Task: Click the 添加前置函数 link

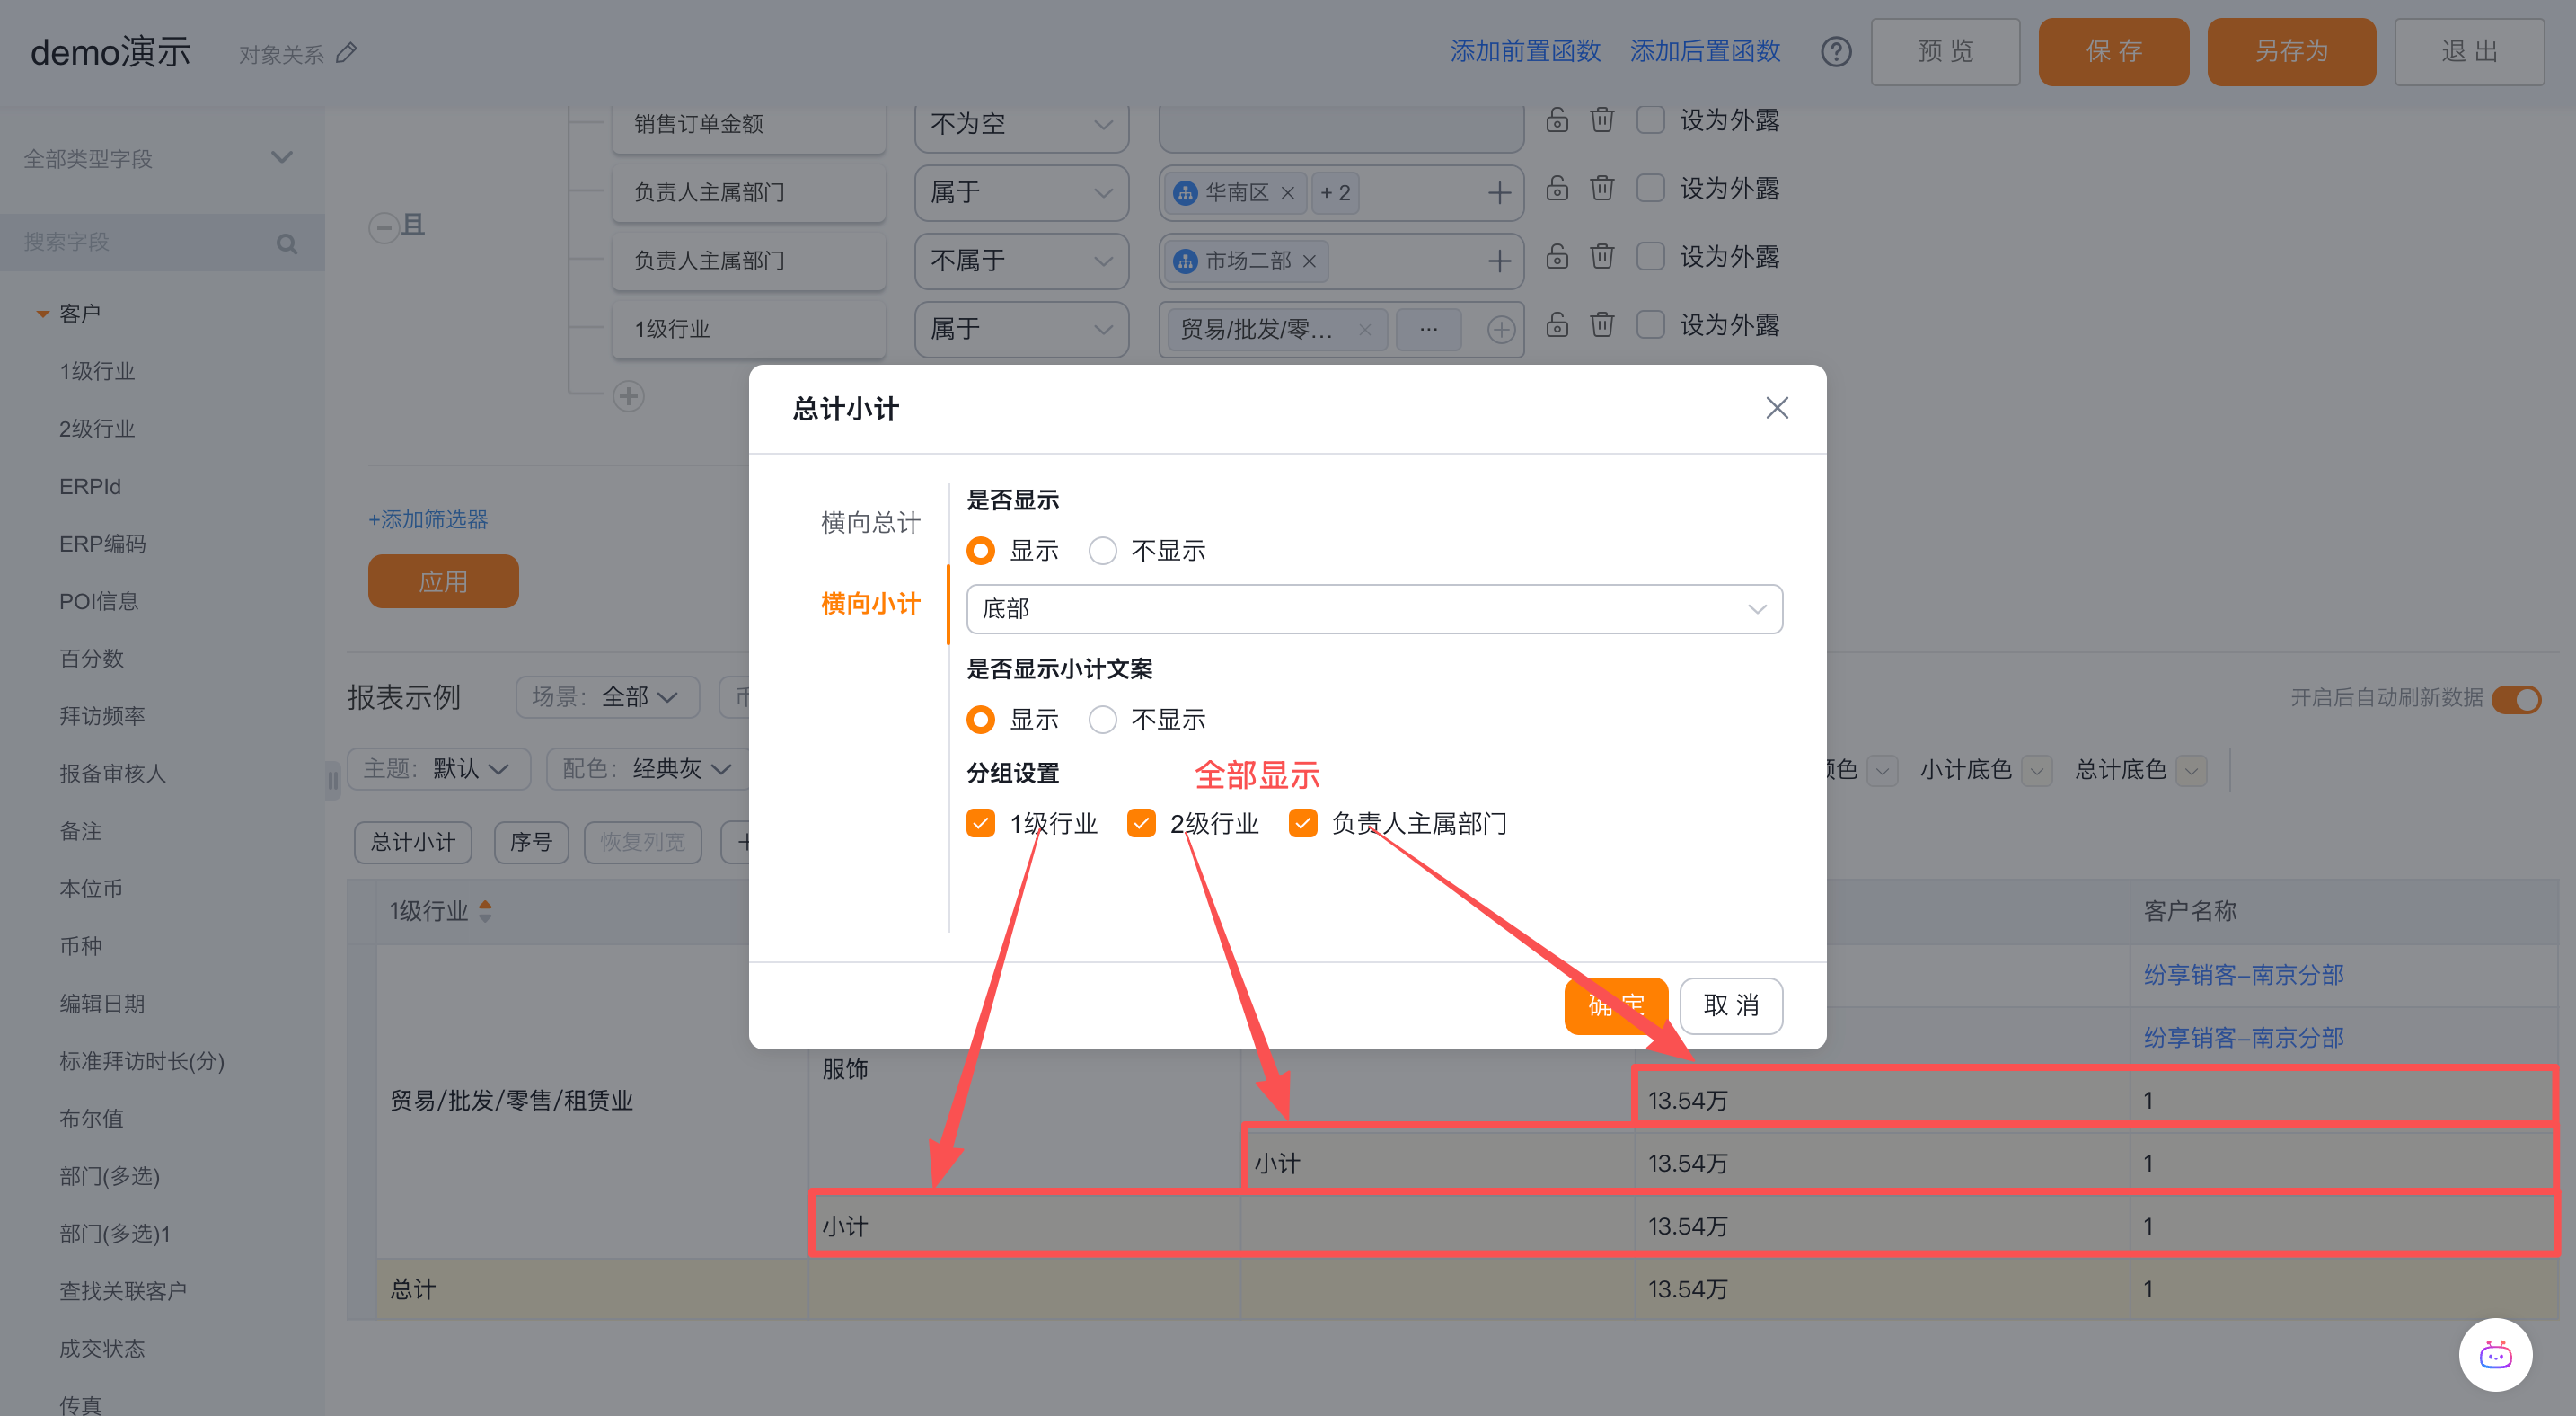Action: 1525,51
